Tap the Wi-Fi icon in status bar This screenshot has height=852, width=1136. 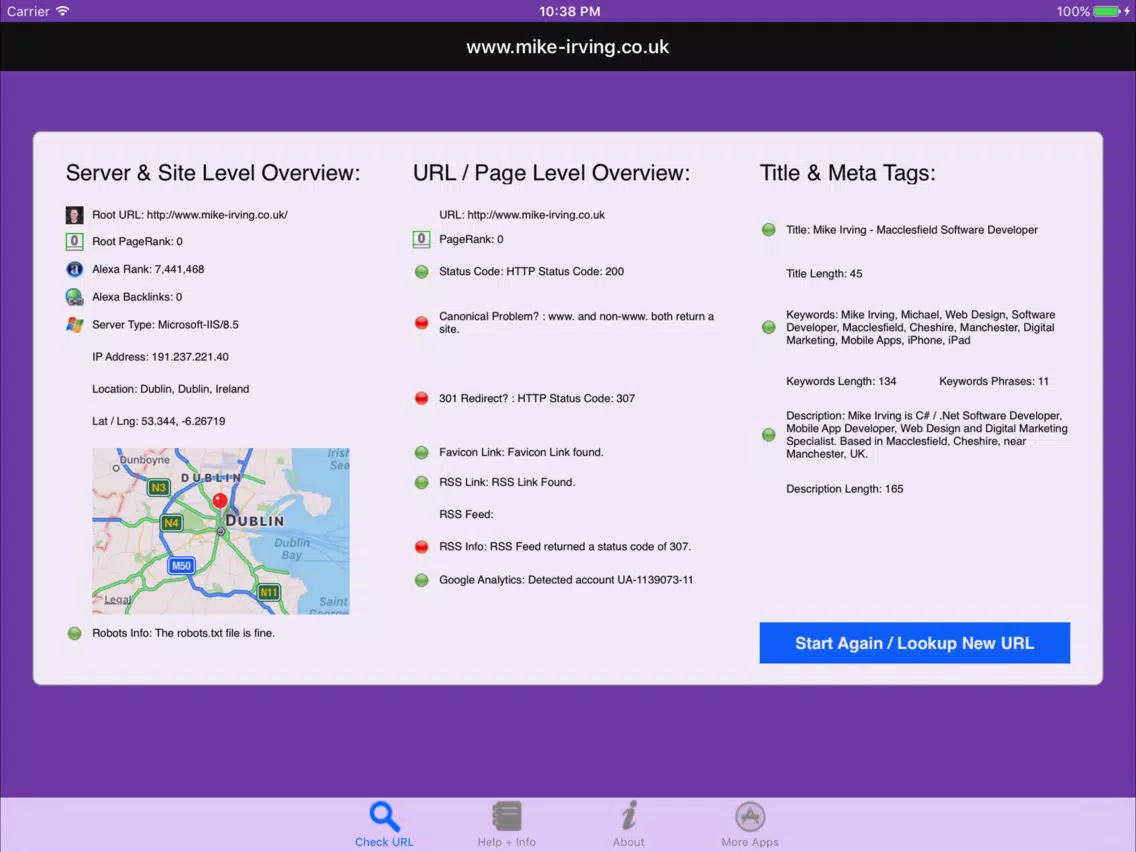63,11
